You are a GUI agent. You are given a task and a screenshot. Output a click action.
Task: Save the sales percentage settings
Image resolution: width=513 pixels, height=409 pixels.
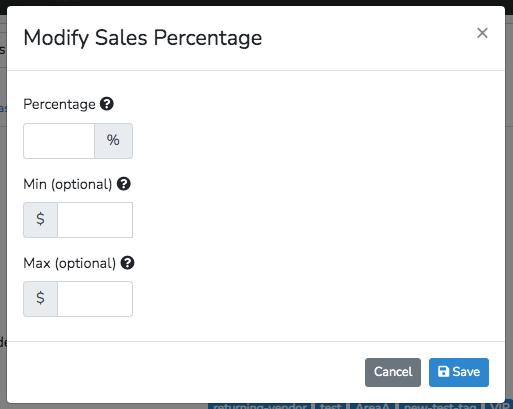[459, 372]
